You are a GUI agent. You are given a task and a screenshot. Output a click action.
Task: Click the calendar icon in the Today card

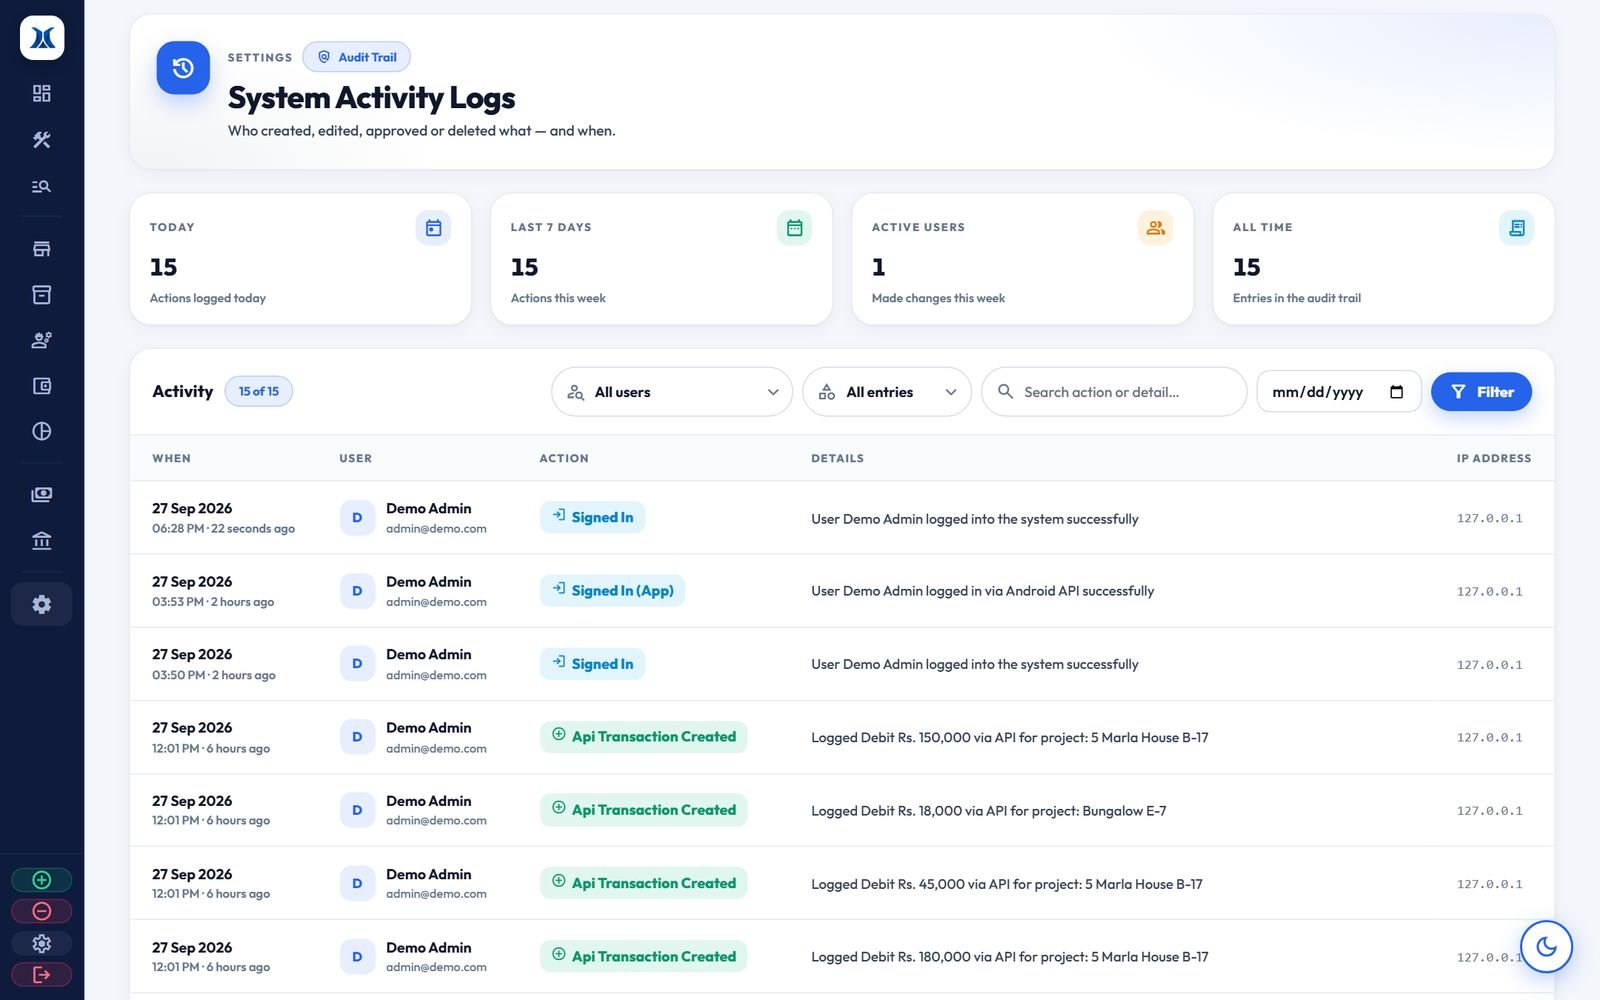pos(433,228)
